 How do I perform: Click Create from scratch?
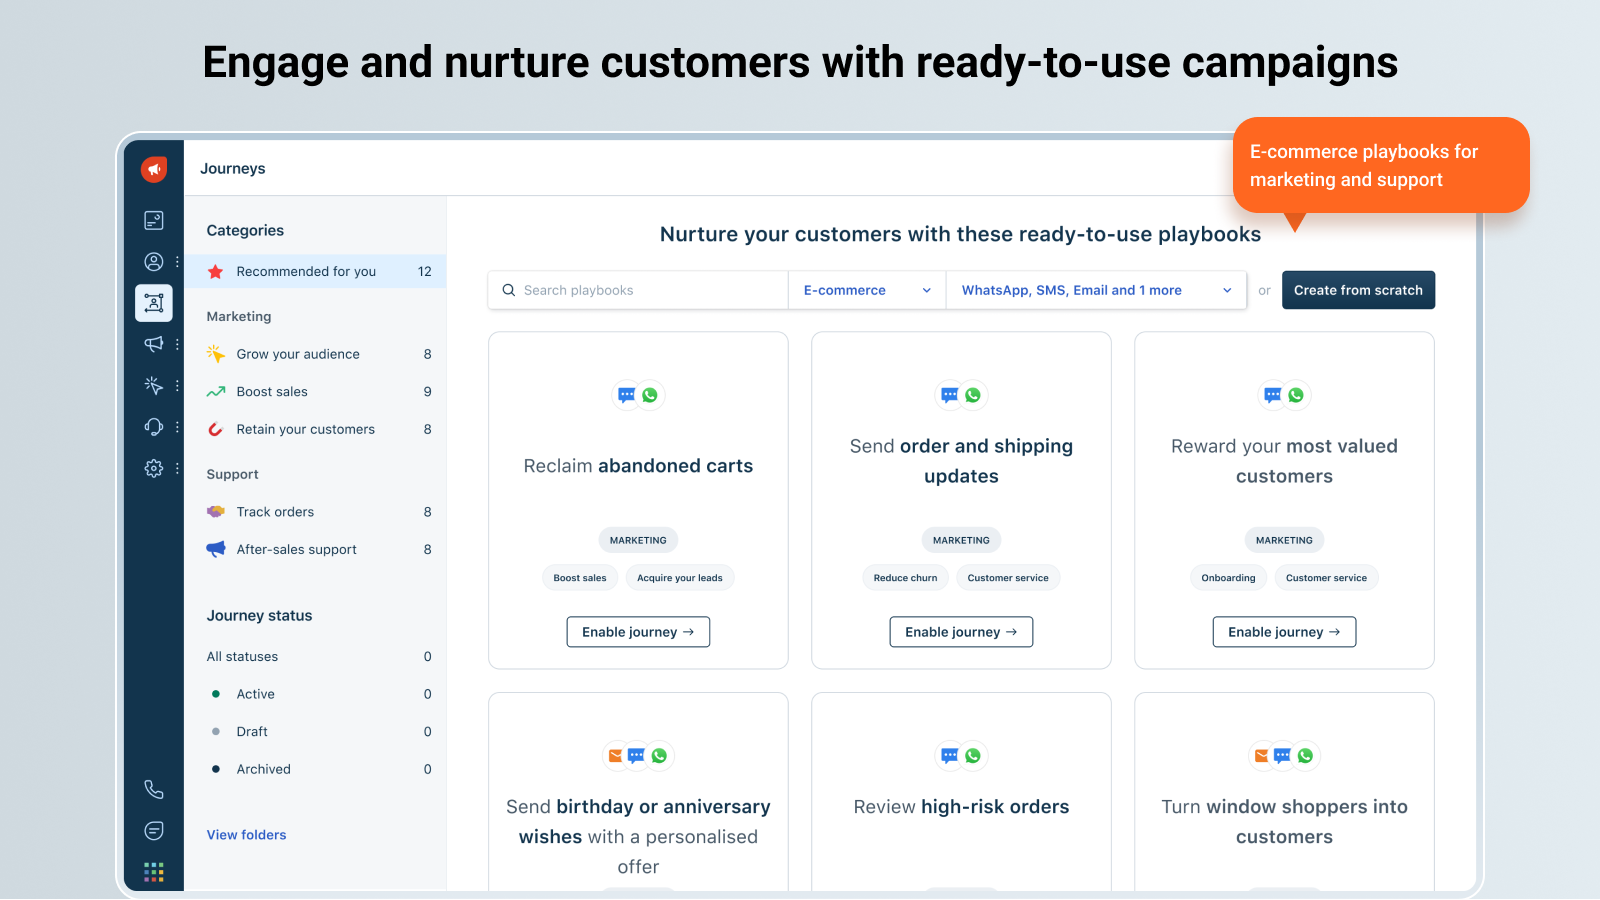[x=1358, y=290]
